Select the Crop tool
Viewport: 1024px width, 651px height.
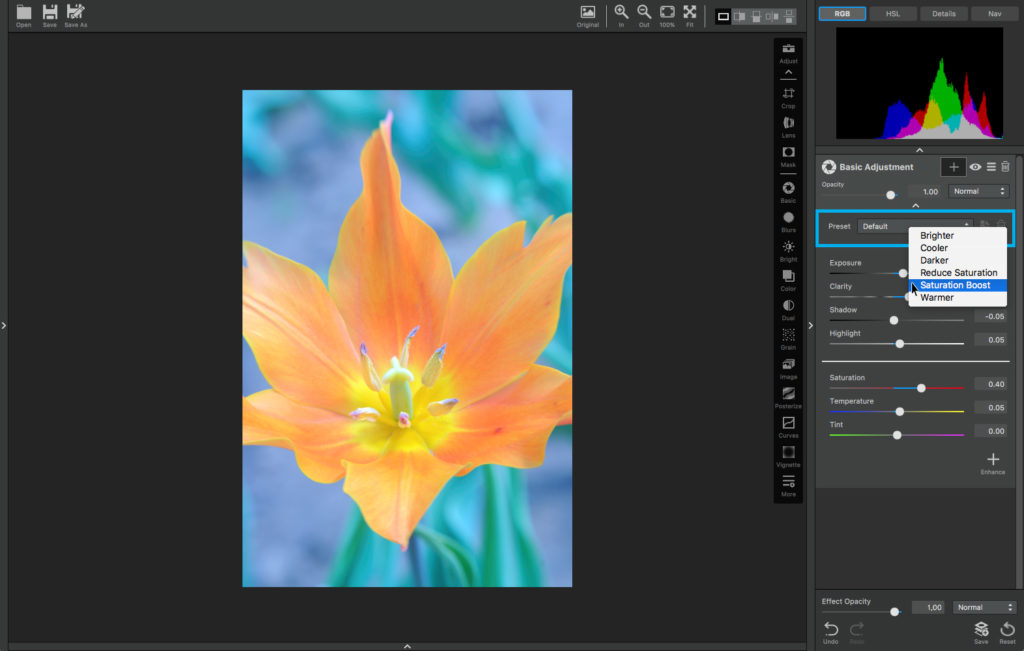[x=788, y=97]
